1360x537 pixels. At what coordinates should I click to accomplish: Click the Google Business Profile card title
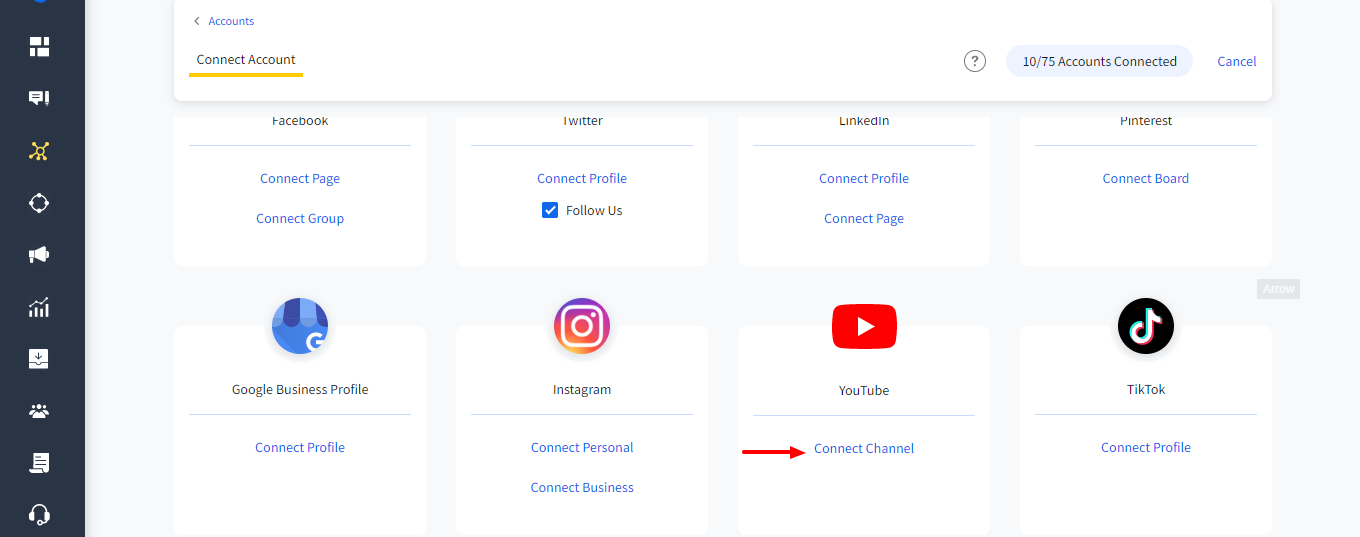(300, 389)
